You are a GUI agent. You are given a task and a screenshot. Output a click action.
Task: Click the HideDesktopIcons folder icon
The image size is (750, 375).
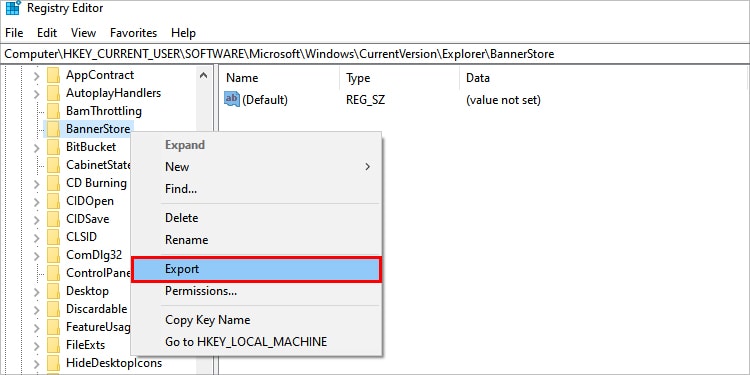[x=53, y=363]
